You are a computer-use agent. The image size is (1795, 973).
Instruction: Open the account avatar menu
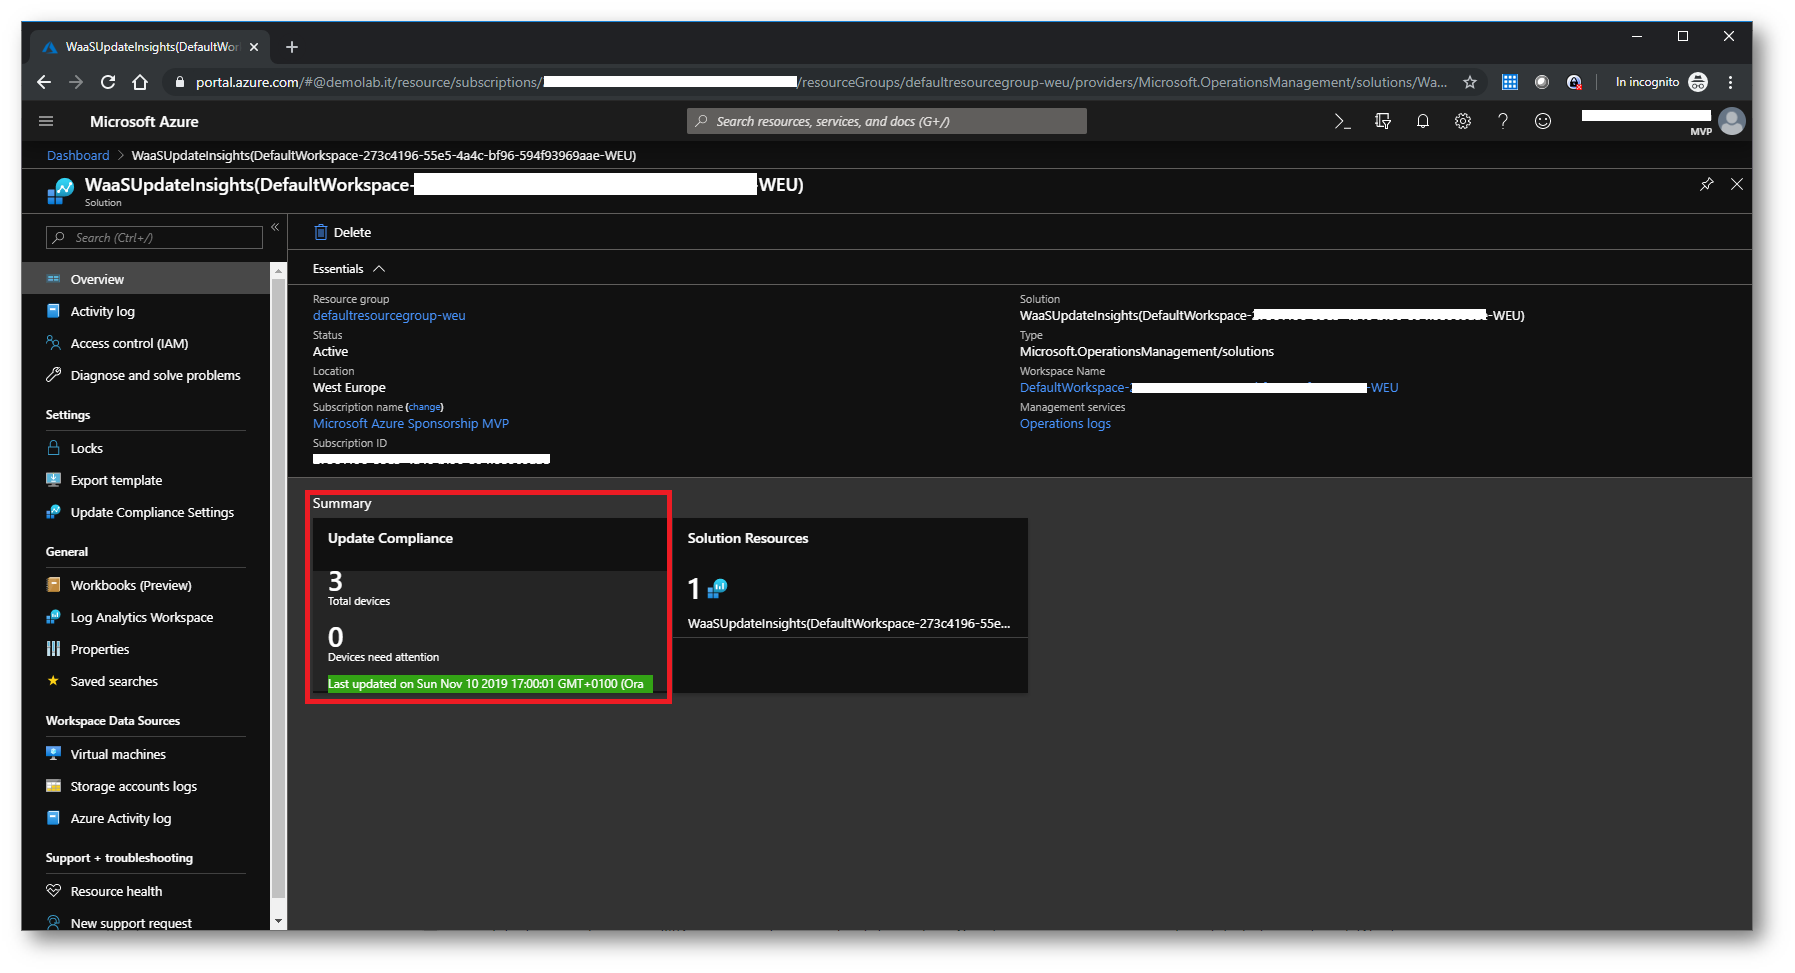tap(1732, 121)
